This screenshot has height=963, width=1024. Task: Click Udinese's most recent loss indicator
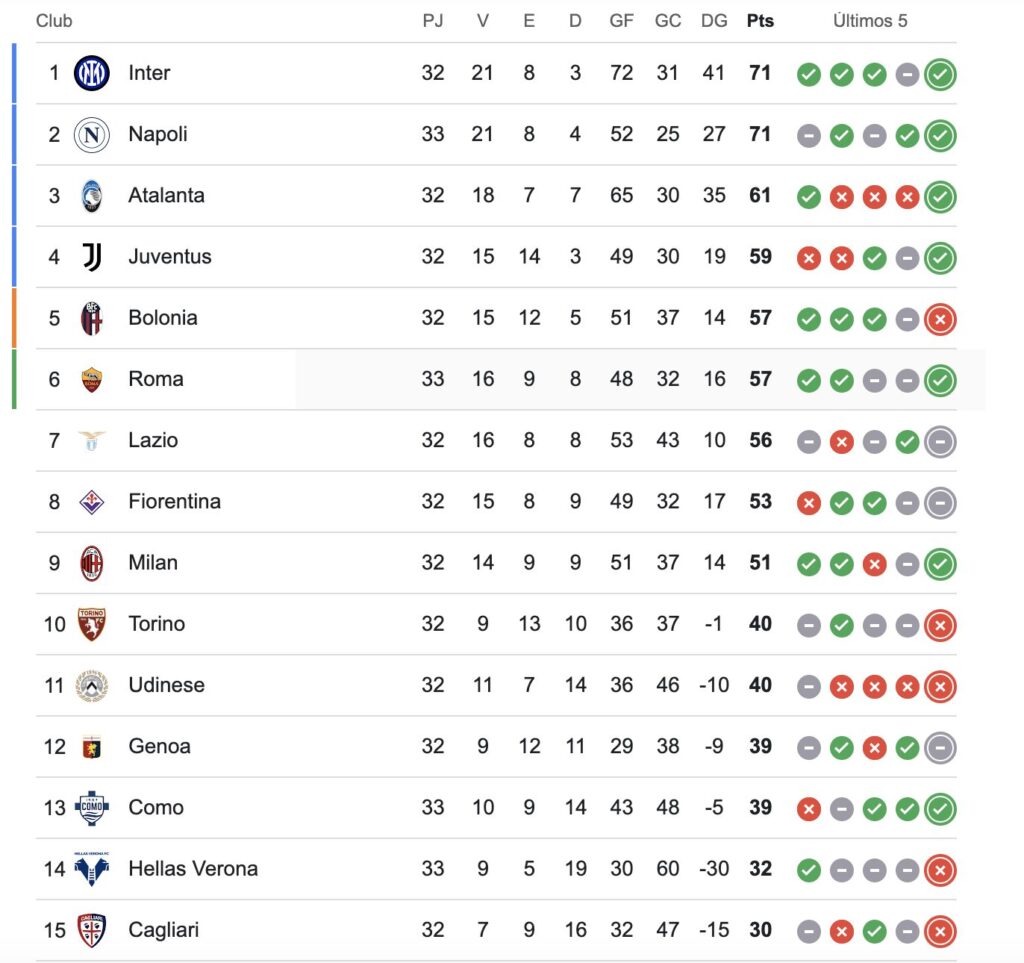click(x=940, y=686)
